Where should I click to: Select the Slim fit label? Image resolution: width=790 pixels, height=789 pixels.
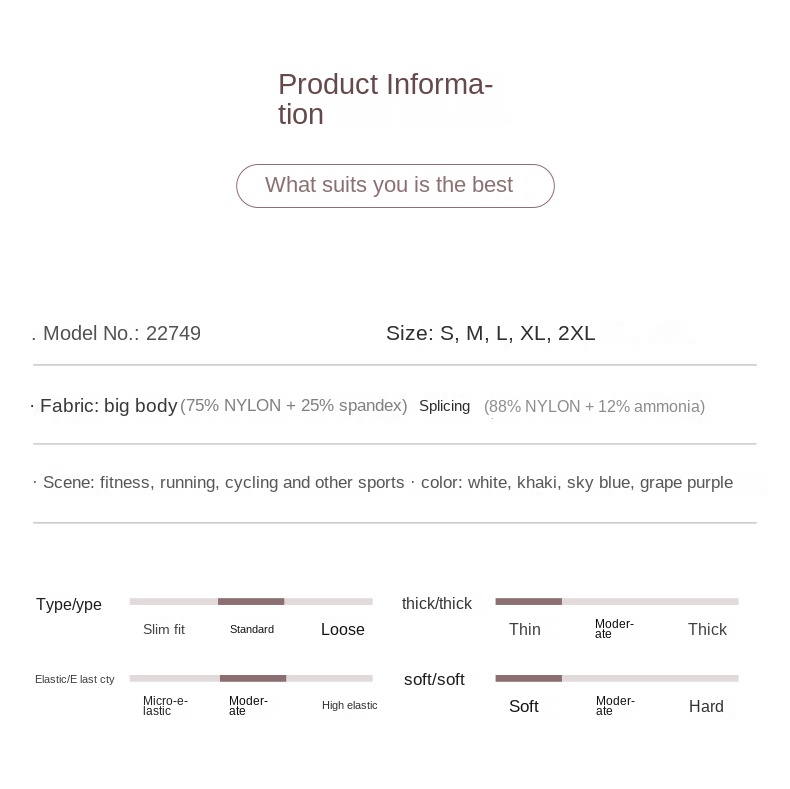[x=164, y=629]
